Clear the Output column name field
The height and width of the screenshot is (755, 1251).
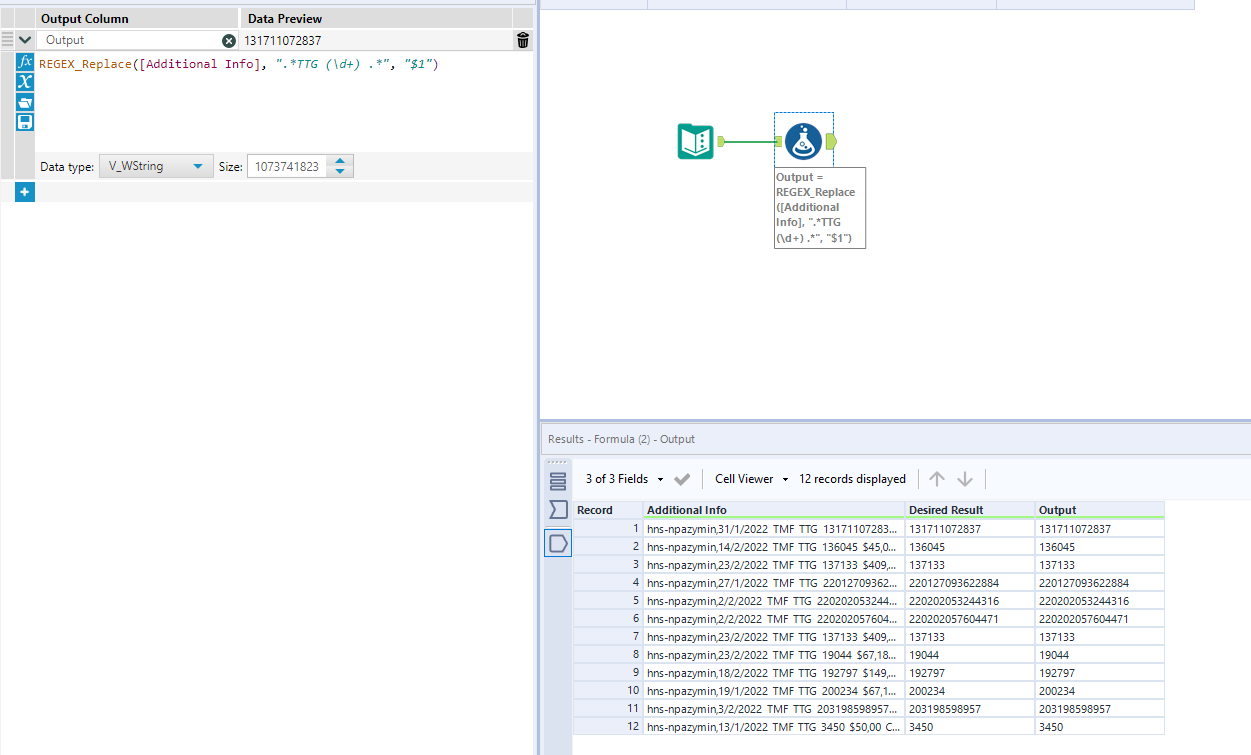click(229, 41)
